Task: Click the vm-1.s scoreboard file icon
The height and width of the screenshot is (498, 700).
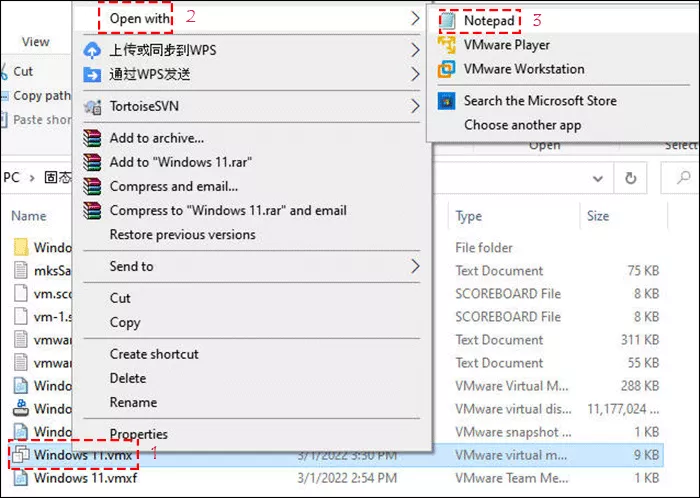Action: [x=21, y=317]
